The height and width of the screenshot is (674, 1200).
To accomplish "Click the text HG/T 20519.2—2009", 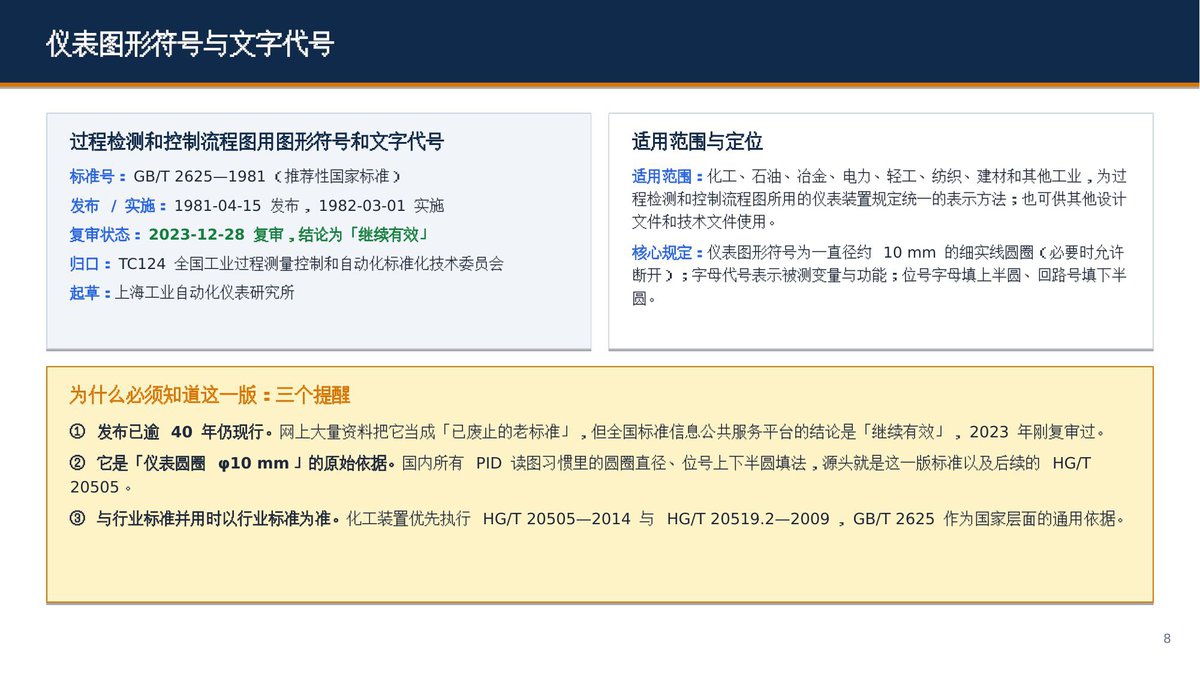I will coord(749,519).
